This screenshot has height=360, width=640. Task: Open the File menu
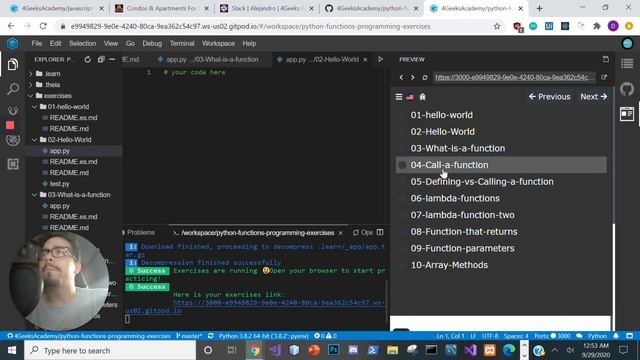36,43
